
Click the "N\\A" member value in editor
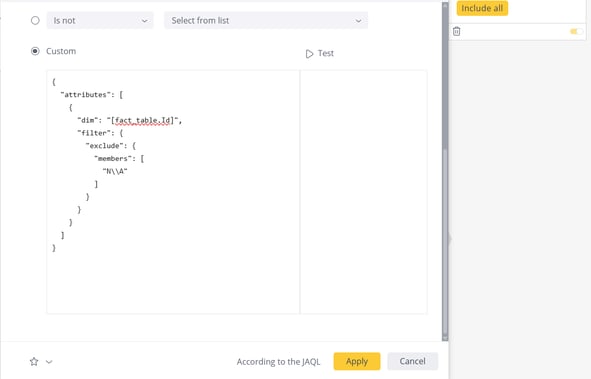click(115, 171)
